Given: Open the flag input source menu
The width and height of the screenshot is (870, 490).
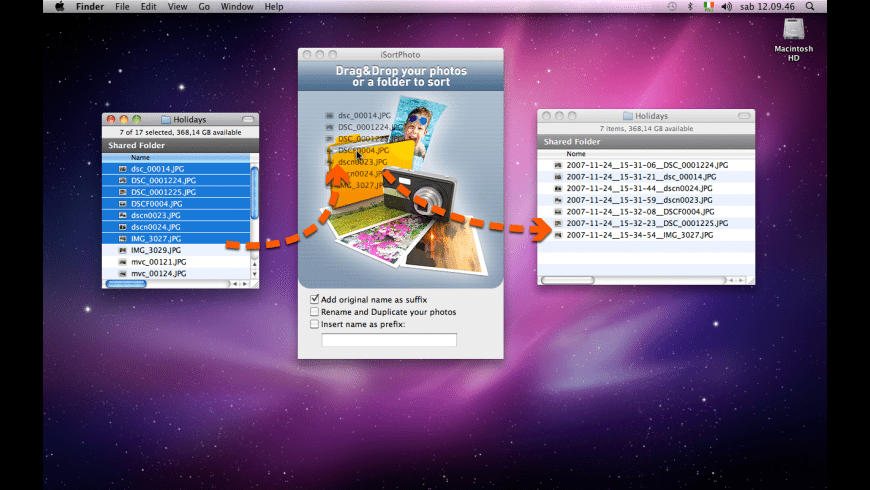Looking at the screenshot, I should (709, 7).
